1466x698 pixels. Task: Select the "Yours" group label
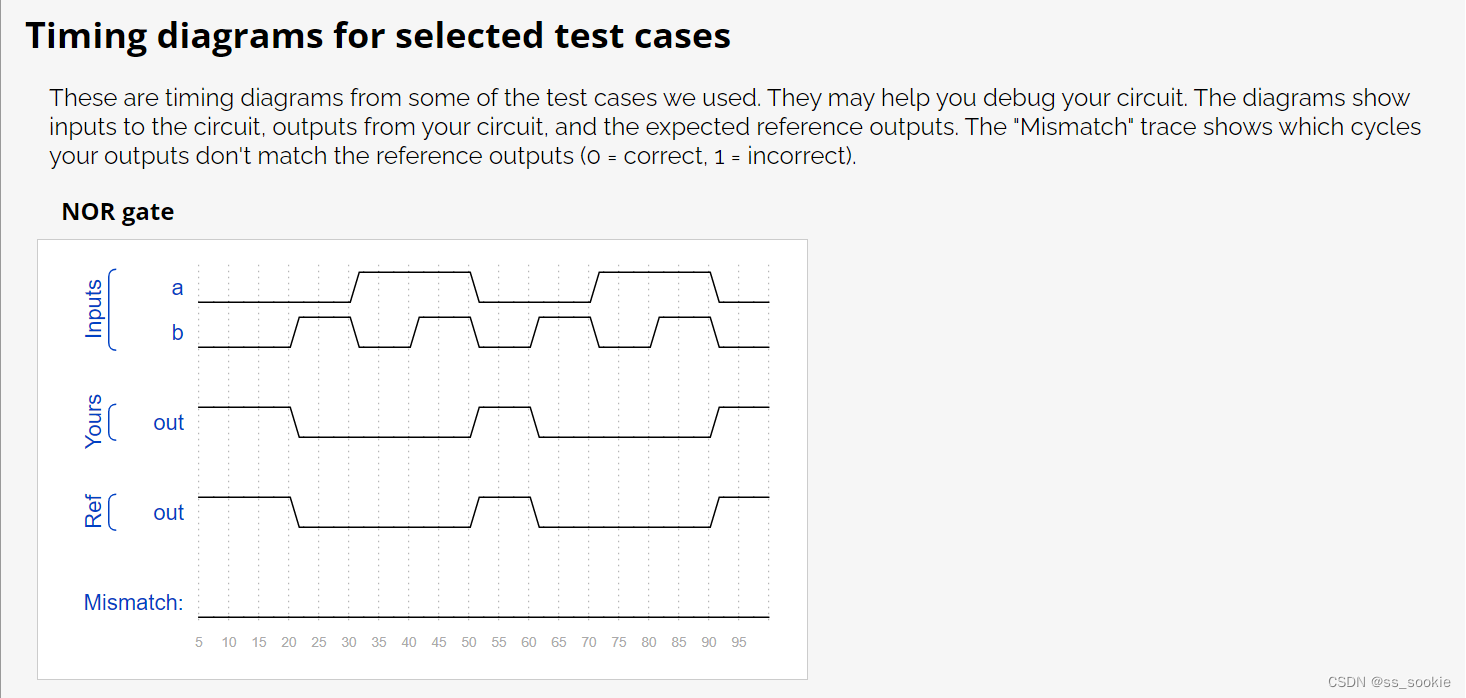pyautogui.click(x=94, y=421)
